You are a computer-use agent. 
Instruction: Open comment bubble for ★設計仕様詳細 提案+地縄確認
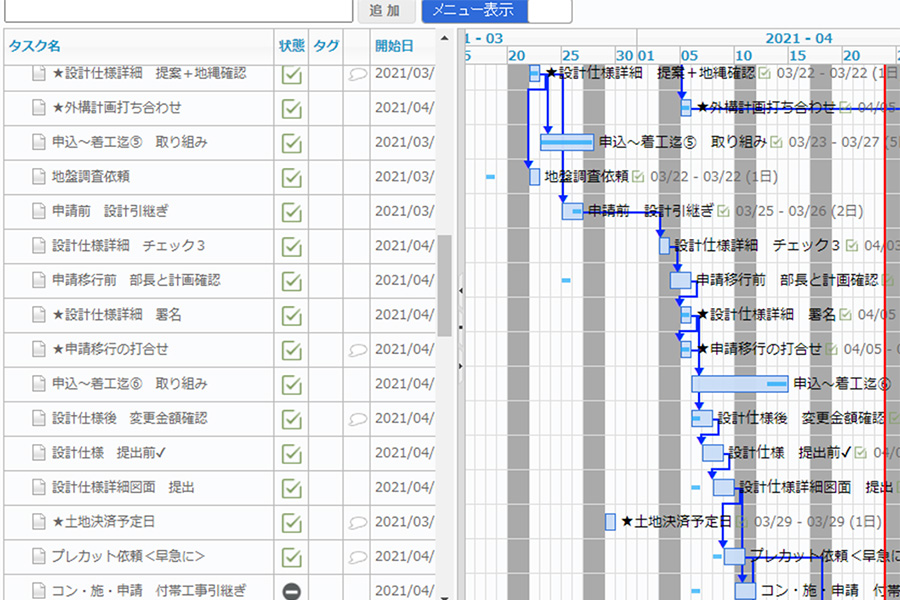357,74
